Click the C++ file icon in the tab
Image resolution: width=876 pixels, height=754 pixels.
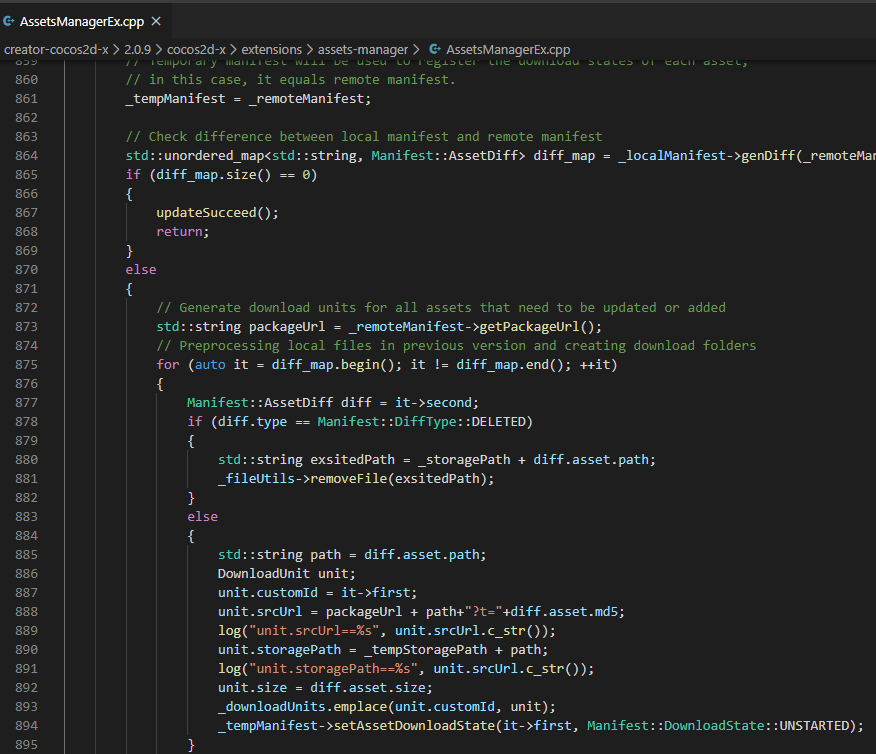[x=8, y=21]
